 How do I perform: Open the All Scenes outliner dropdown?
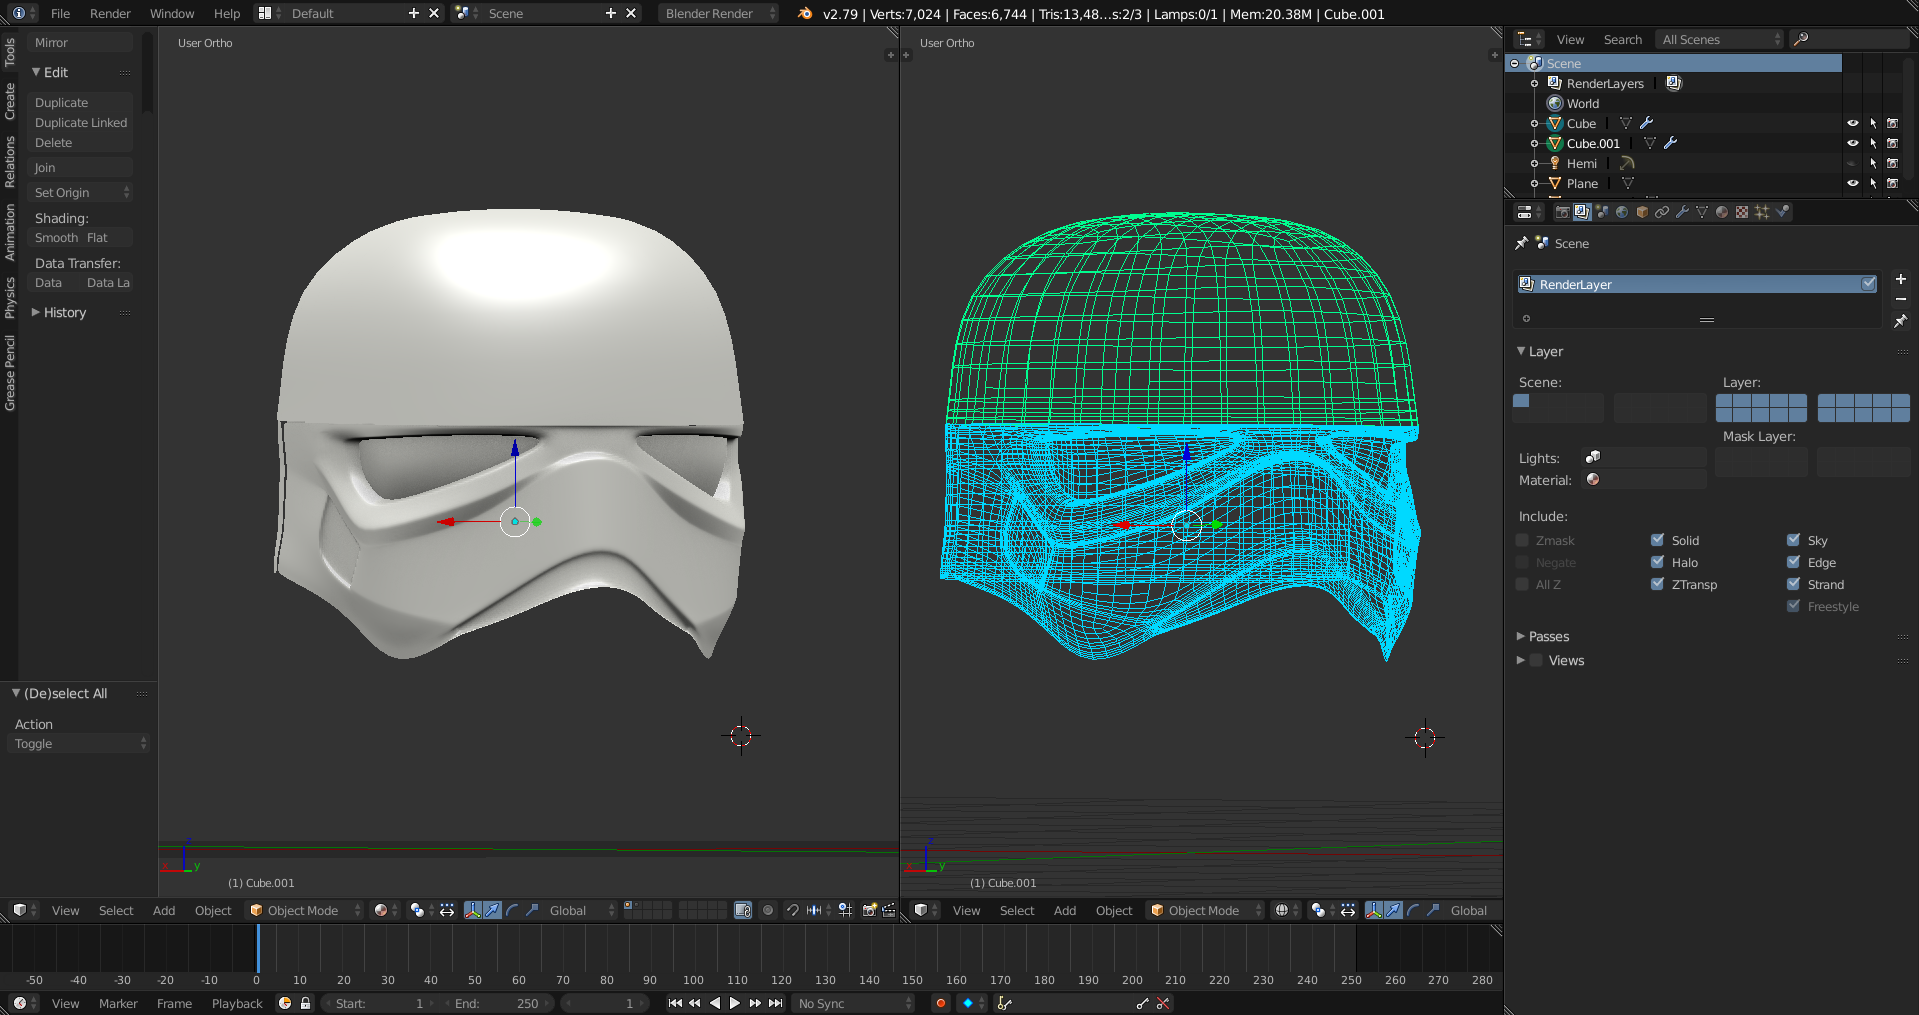tap(1720, 39)
